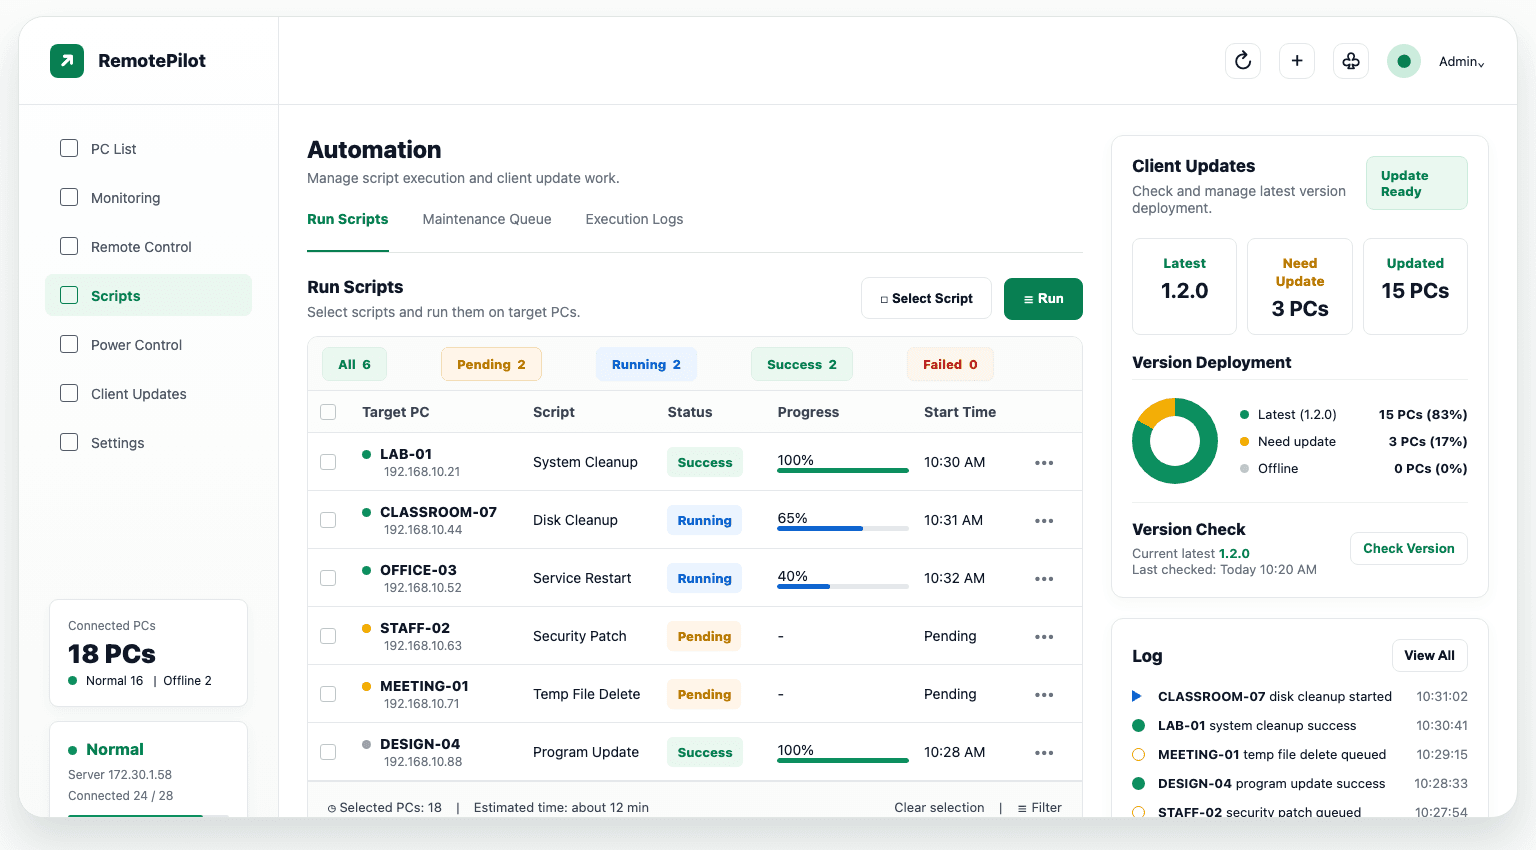
Task: Click the refresh icon in header
Action: coord(1243,61)
